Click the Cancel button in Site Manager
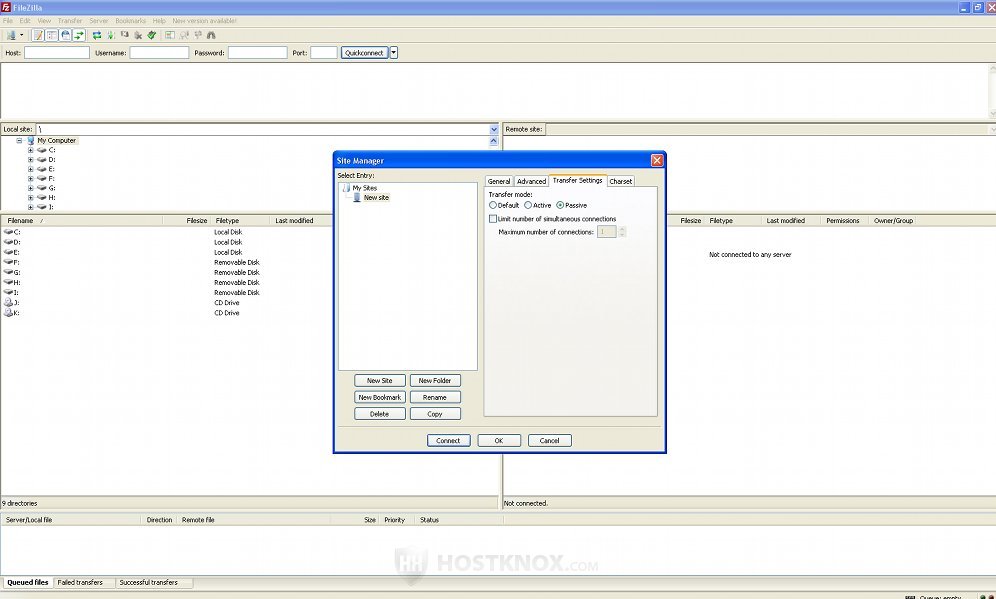 point(549,440)
